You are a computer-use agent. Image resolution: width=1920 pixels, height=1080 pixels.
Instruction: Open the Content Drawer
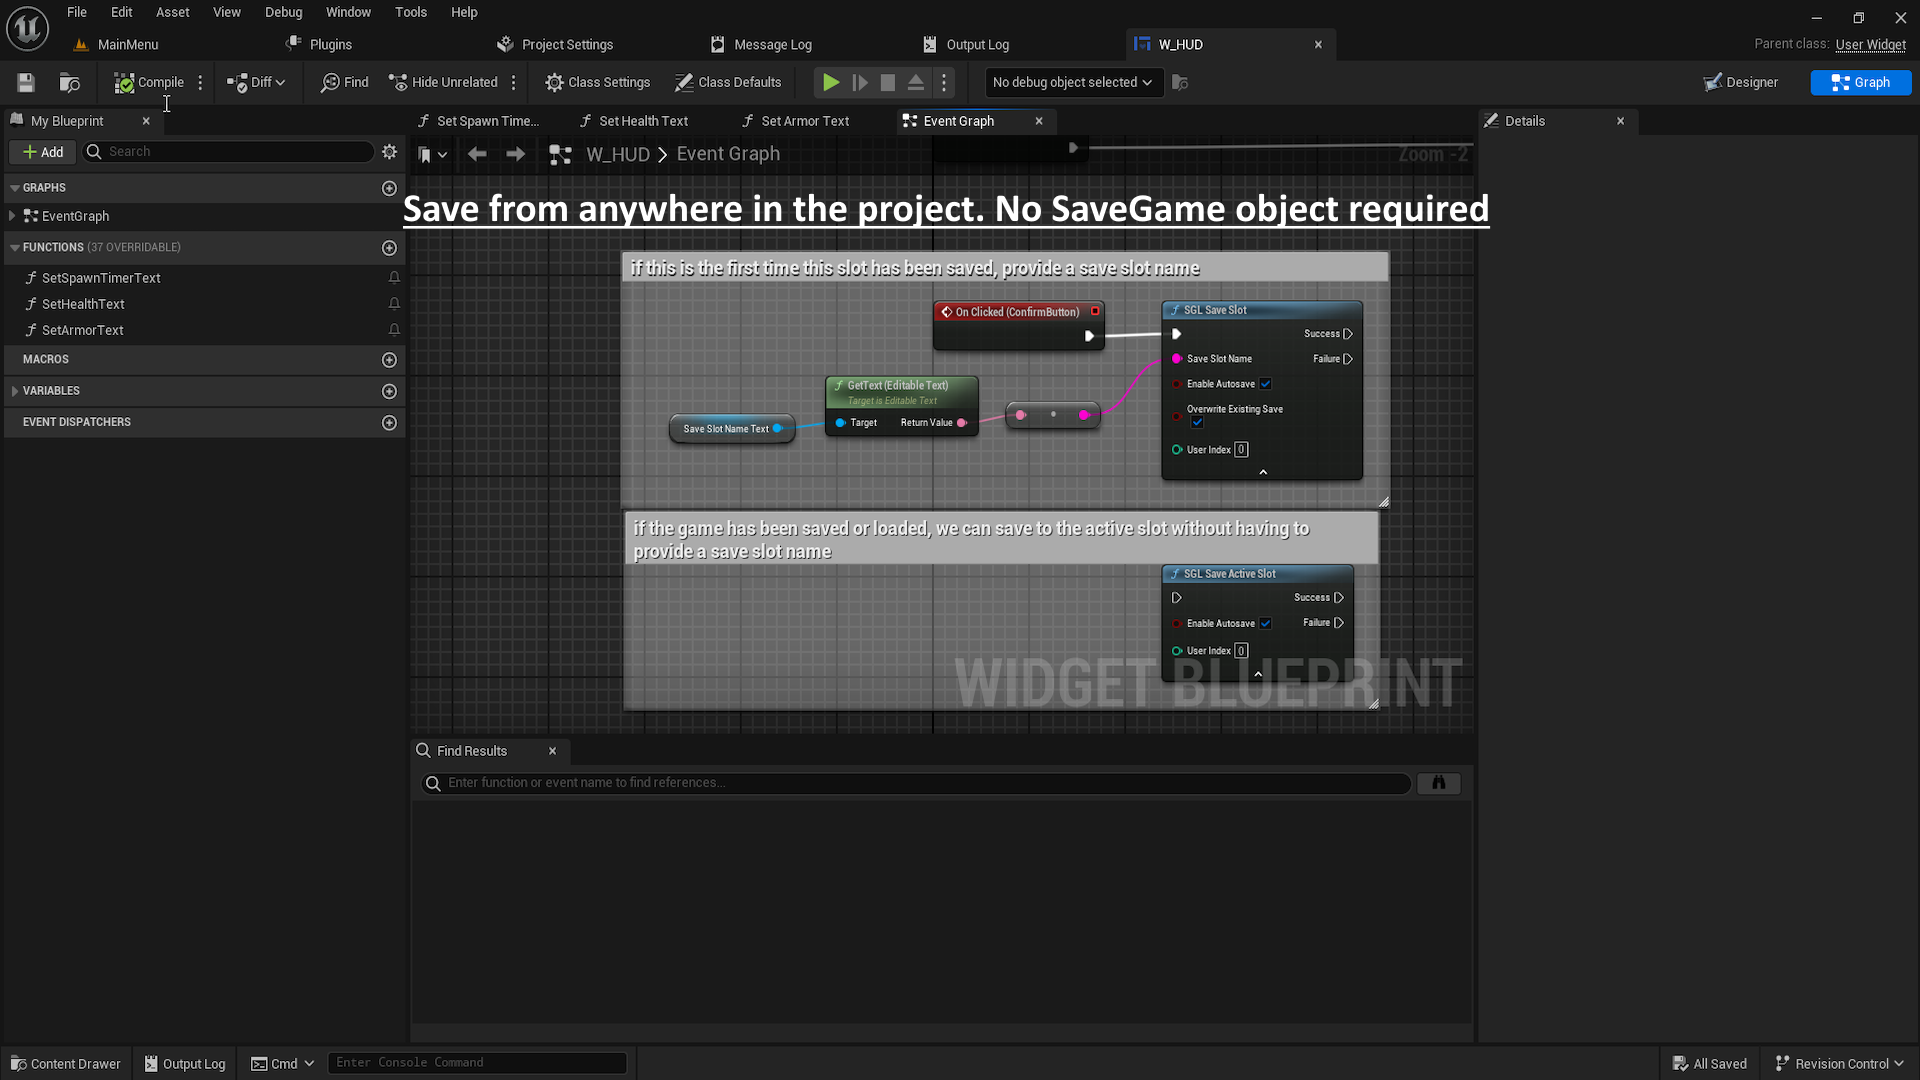[x=66, y=1064]
